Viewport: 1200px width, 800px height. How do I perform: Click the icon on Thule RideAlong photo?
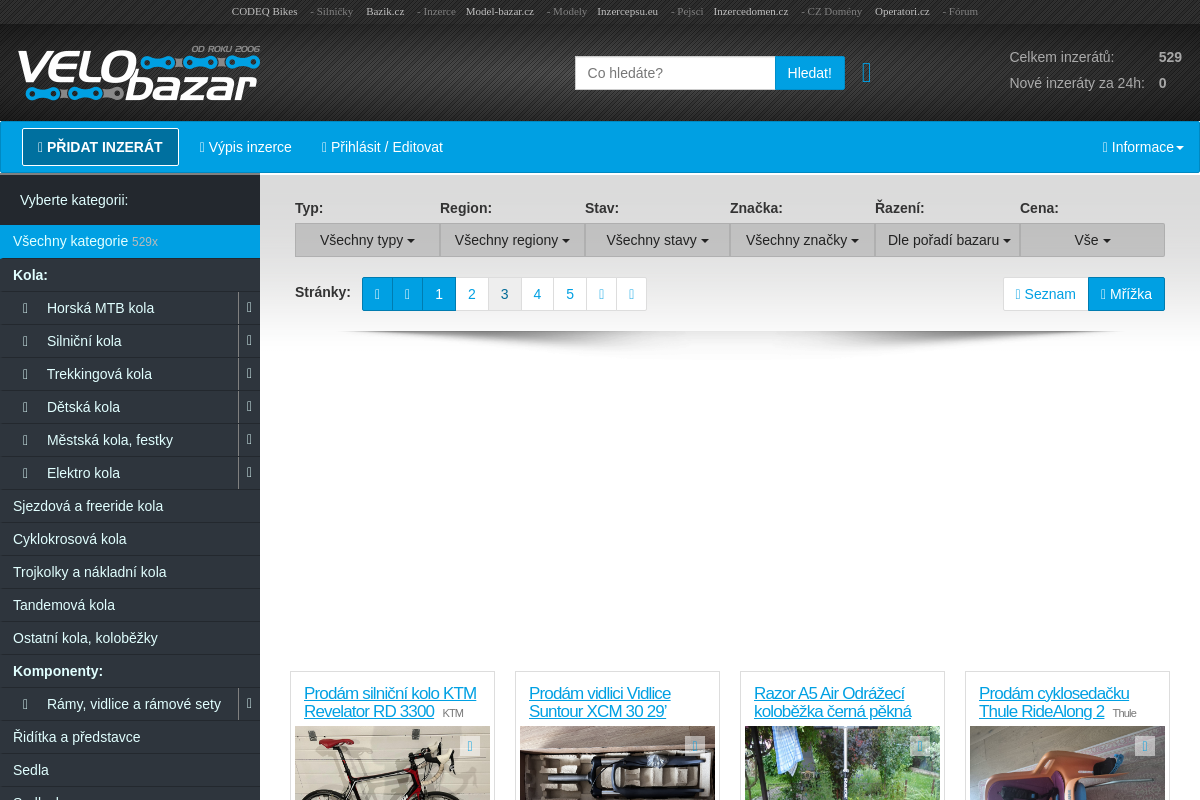[x=1145, y=746]
